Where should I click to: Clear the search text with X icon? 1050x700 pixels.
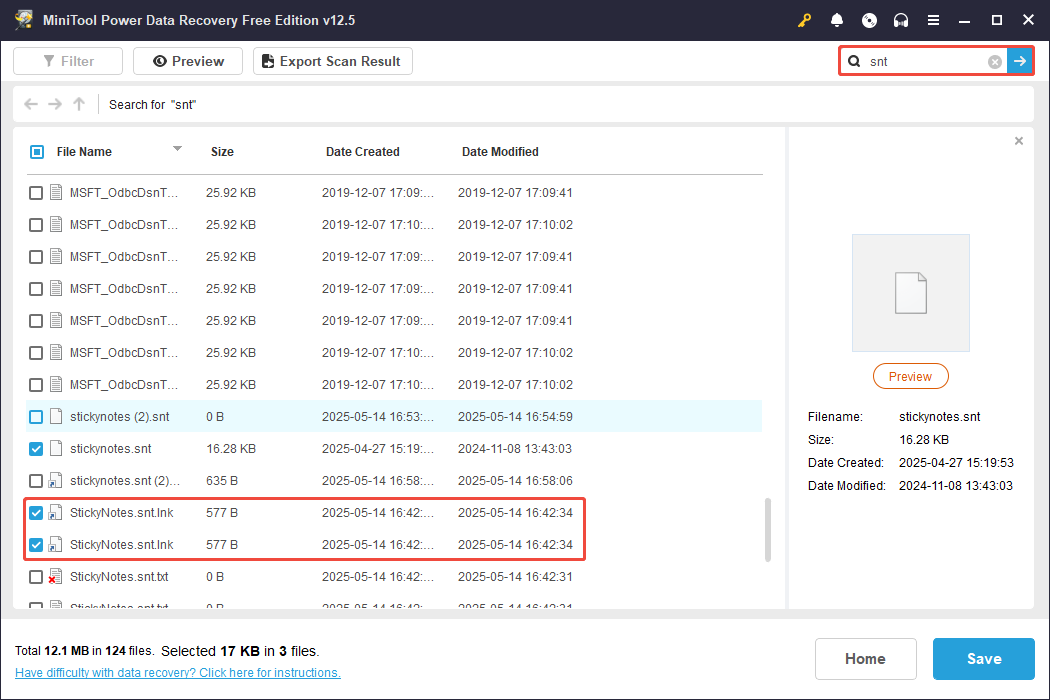[995, 62]
